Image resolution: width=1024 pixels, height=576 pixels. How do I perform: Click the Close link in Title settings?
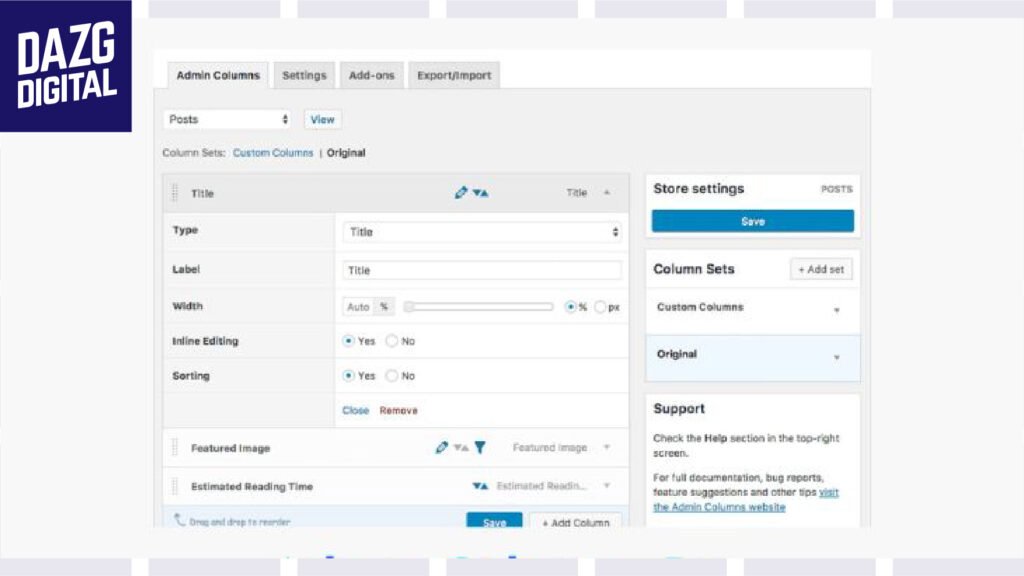(355, 410)
